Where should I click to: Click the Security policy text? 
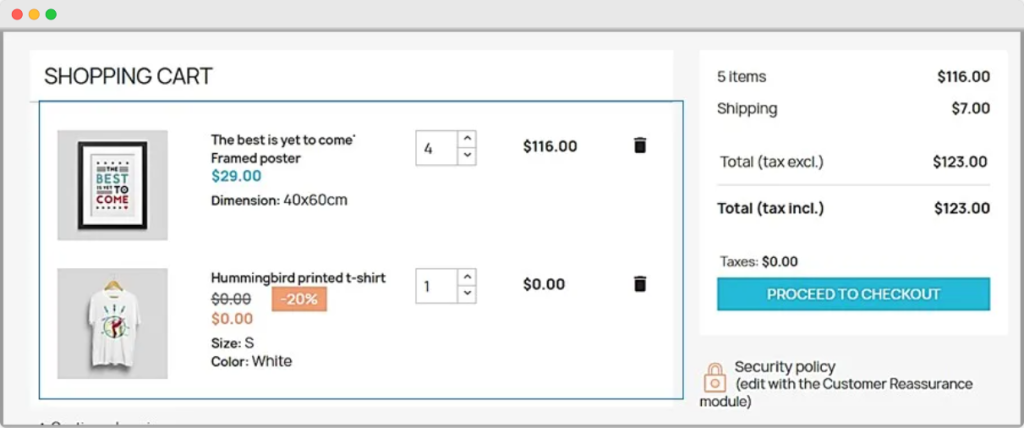tap(785, 367)
